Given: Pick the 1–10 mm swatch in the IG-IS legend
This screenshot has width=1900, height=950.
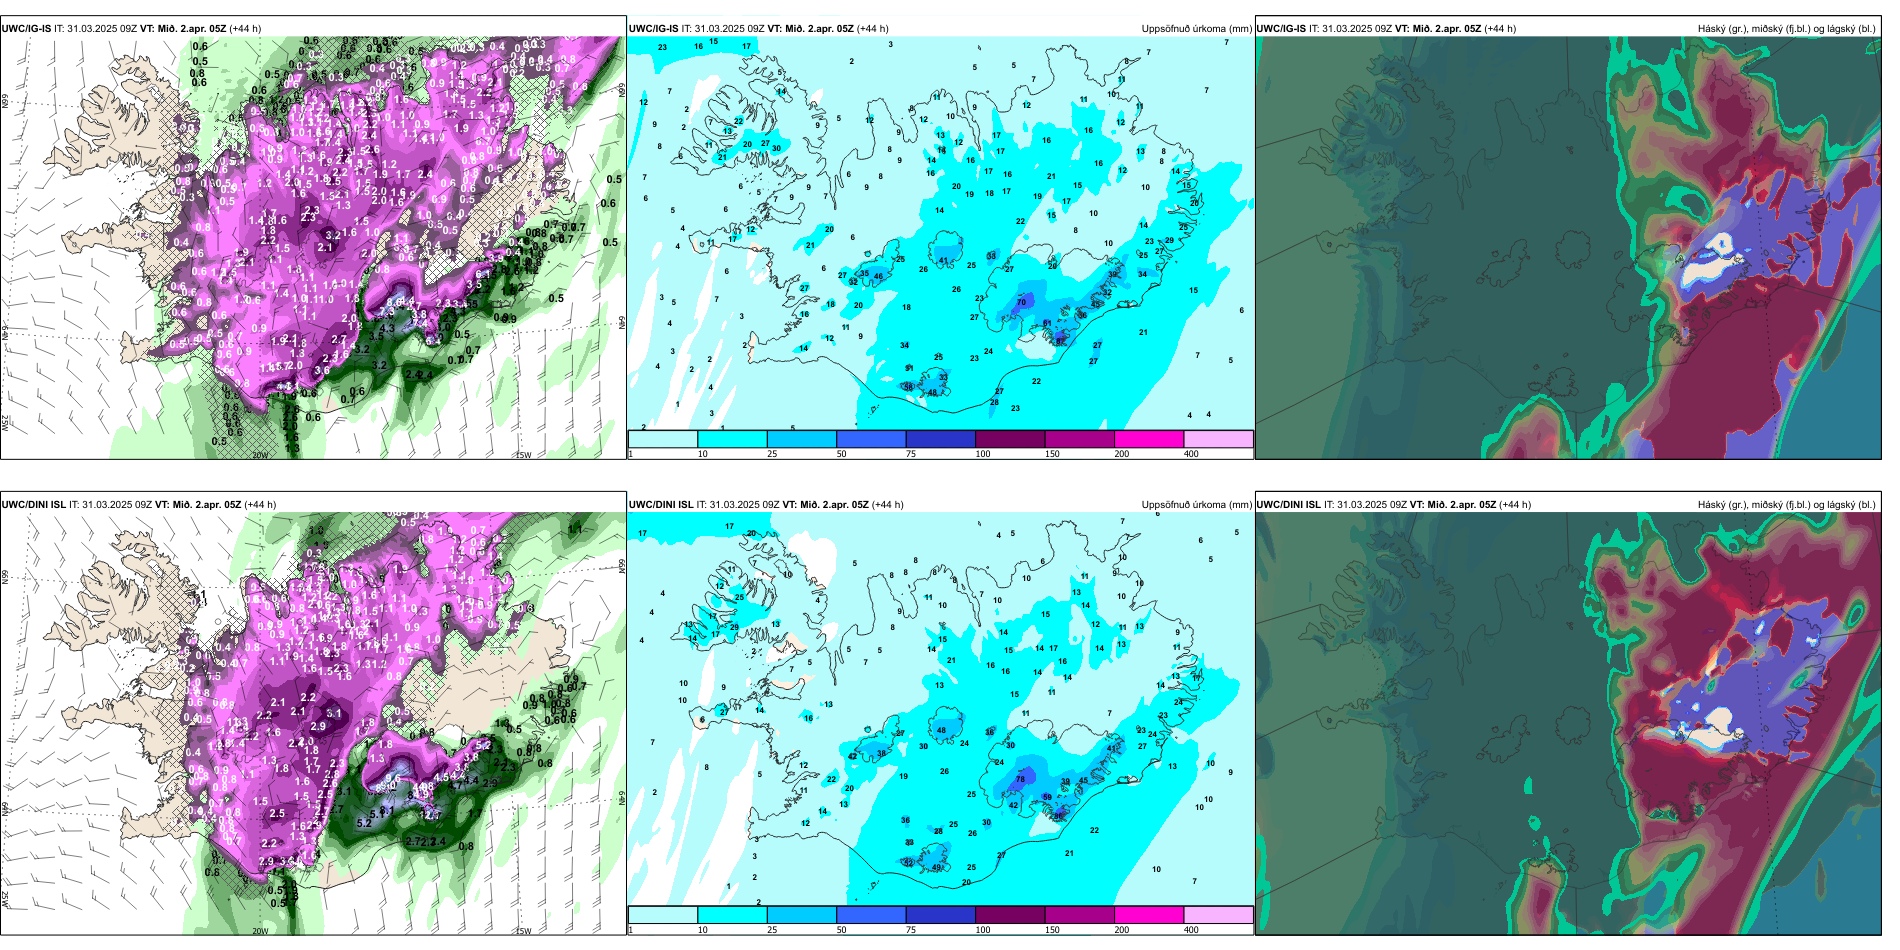Looking at the screenshot, I should 663,439.
